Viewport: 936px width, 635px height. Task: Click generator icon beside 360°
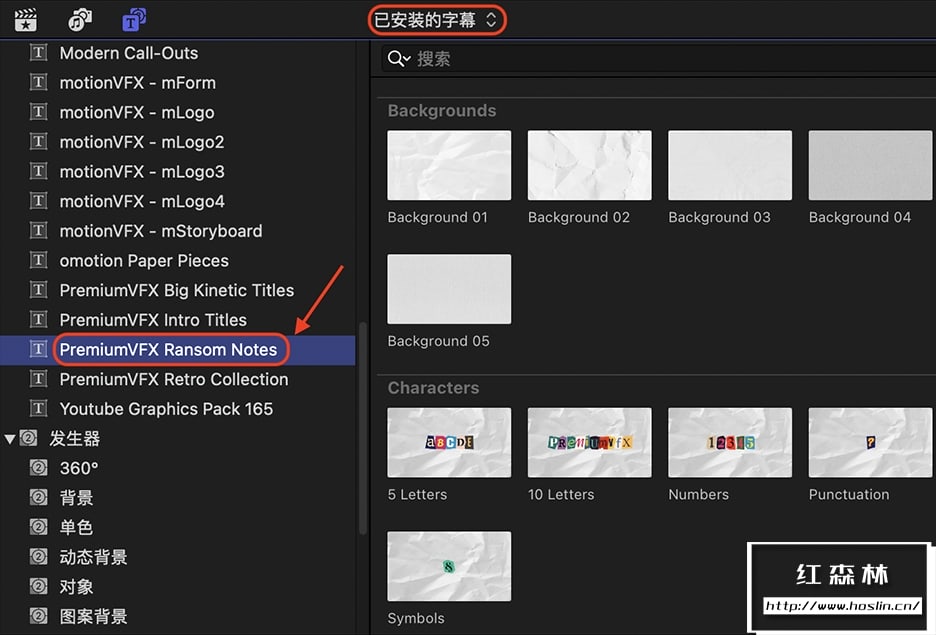click(x=38, y=467)
